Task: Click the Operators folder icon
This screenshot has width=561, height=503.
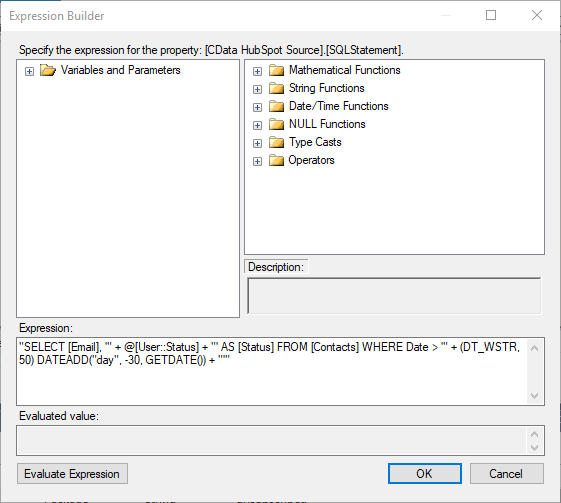Action: (276, 160)
